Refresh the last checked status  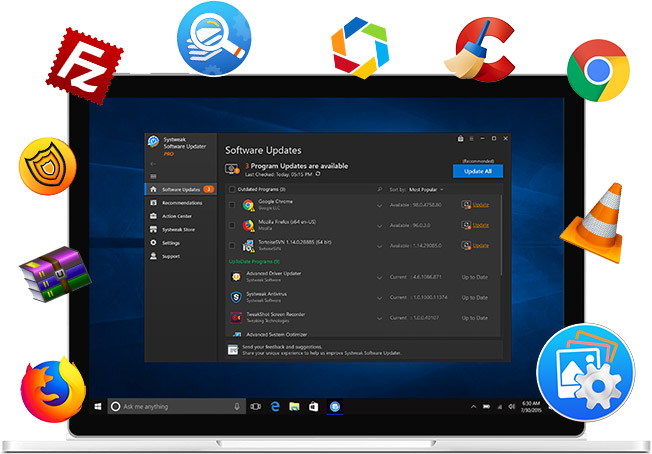pyautogui.click(x=318, y=174)
